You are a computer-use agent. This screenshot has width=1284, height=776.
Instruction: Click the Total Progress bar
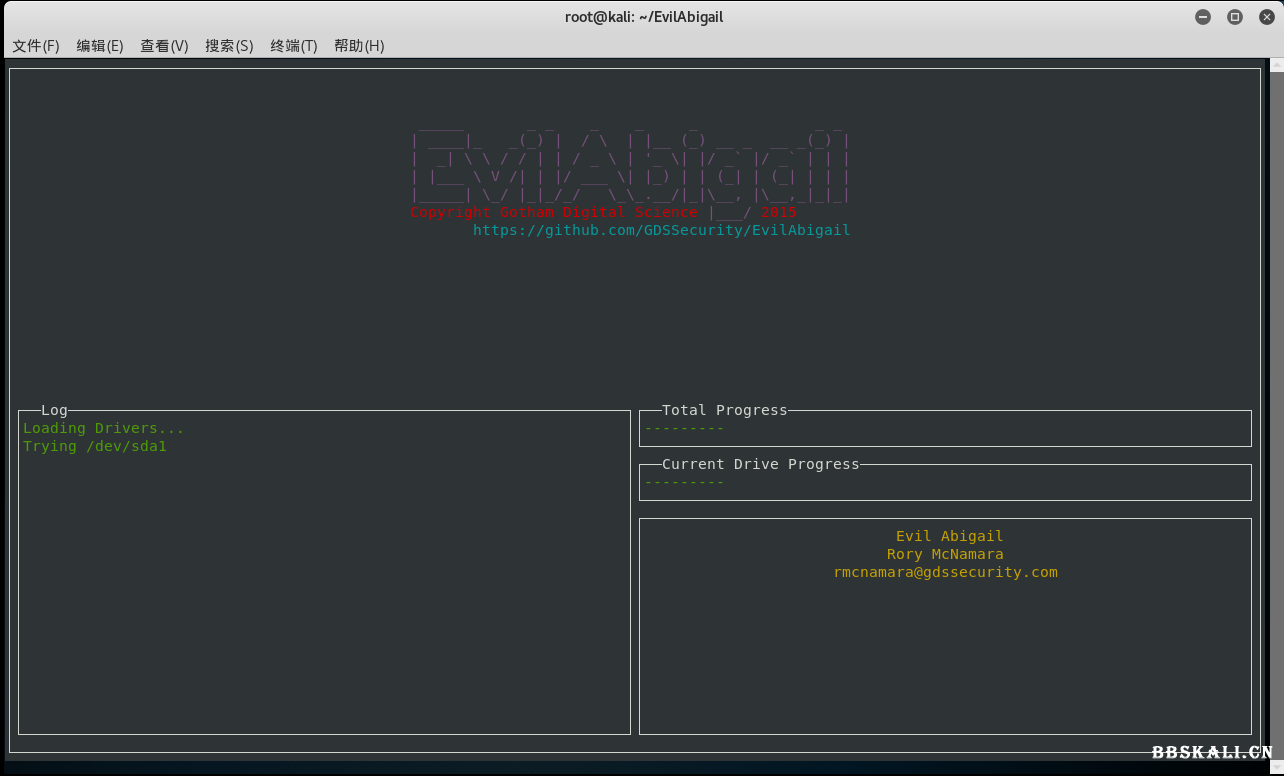coord(944,429)
